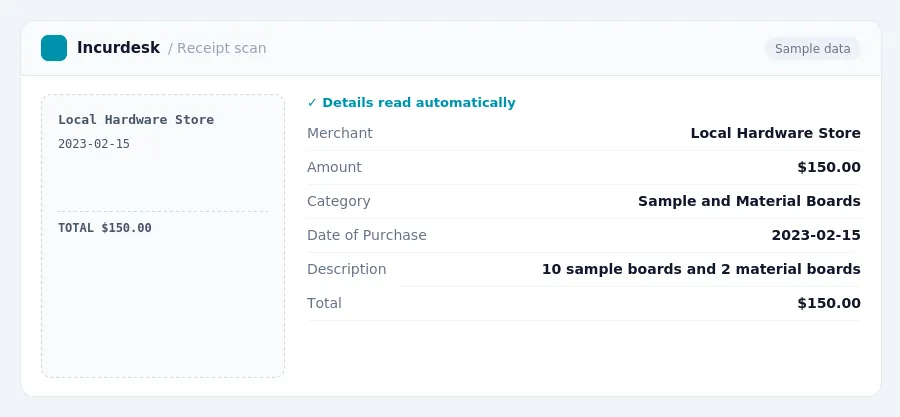Click the Description field label
Viewport: 900px width, 417px height.
tap(347, 269)
